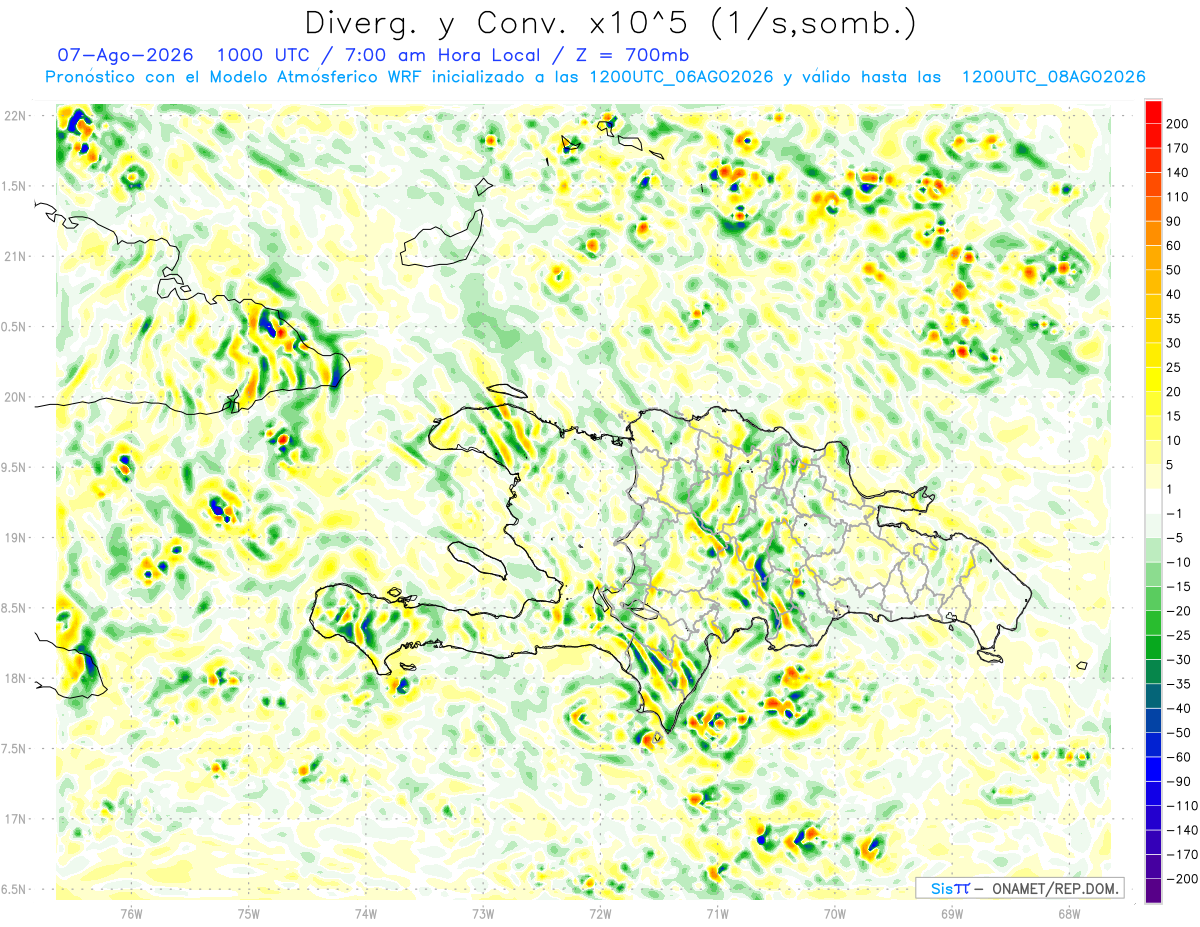Image resolution: width=1200 pixels, height=927 pixels.
Task: Click the '70W' longitude label
Action: pyautogui.click(x=835, y=914)
